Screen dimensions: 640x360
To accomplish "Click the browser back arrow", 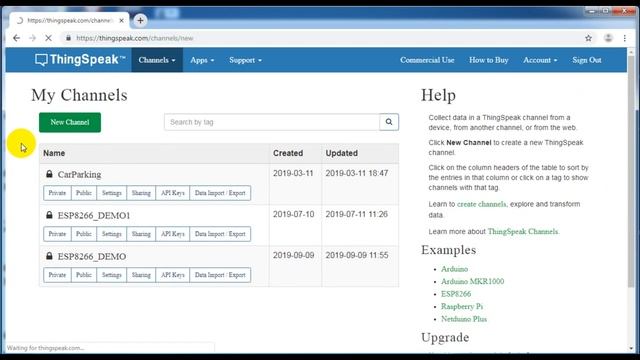I will (x=16, y=38).
